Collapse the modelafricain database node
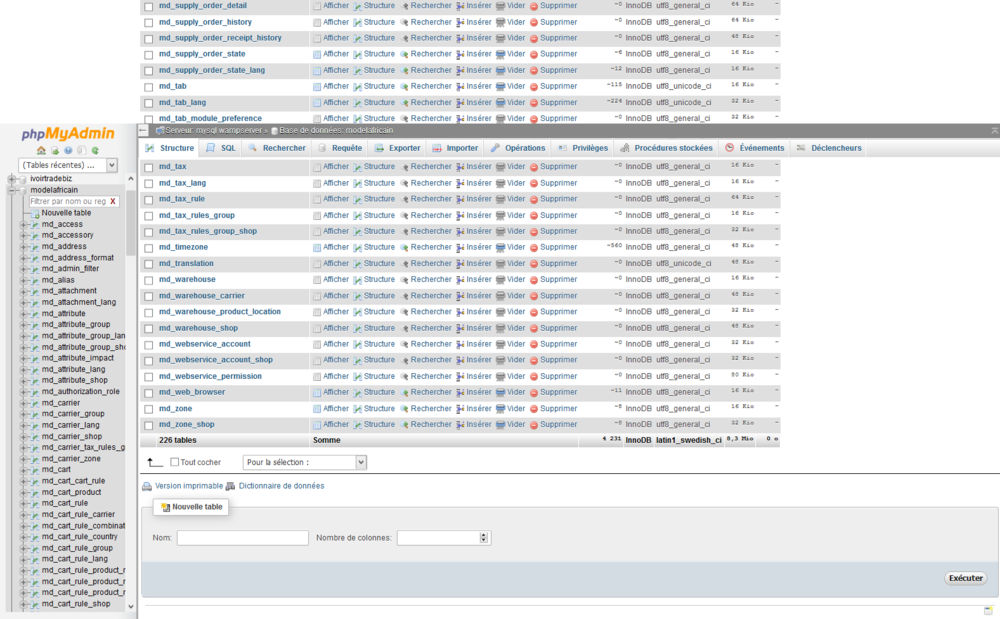Image resolution: width=1000 pixels, height=619 pixels. (x=11, y=189)
